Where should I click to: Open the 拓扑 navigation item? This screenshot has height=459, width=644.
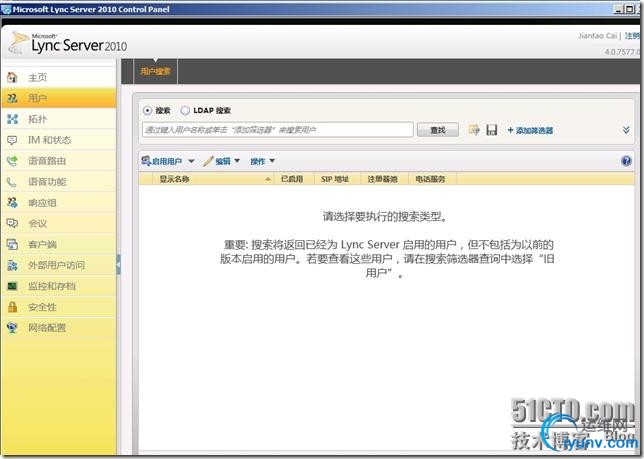pos(59,119)
